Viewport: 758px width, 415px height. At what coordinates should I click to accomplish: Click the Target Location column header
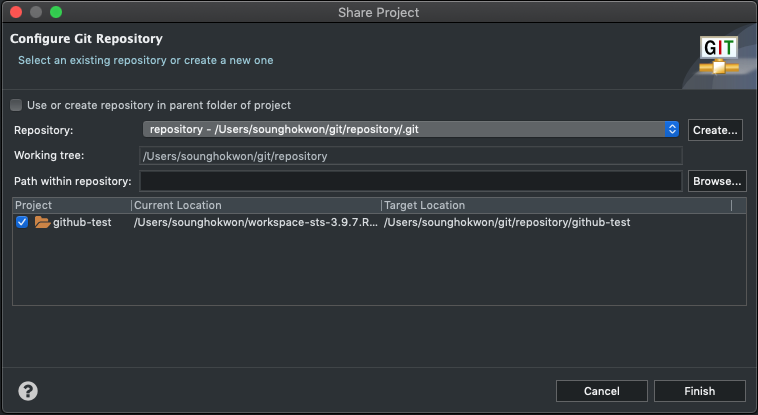coord(556,205)
